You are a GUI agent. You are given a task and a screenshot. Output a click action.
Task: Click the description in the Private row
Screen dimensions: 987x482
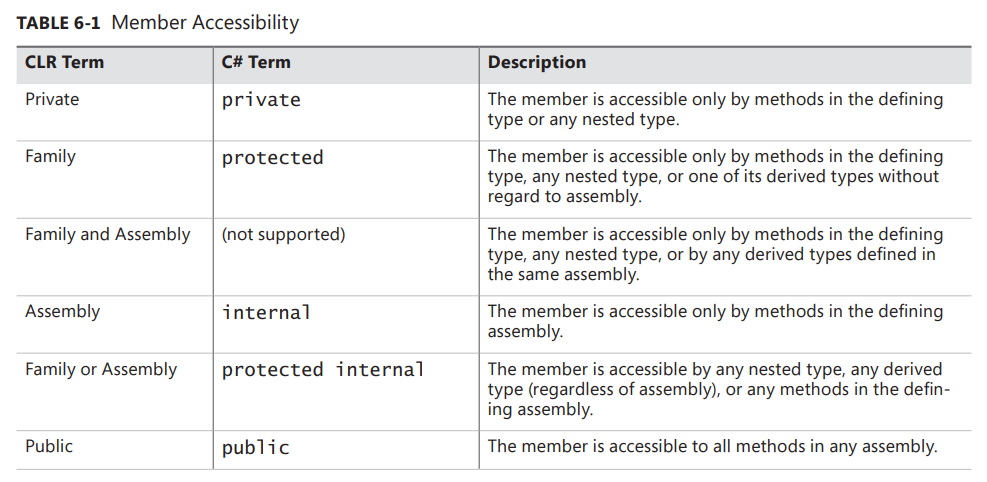click(715, 110)
